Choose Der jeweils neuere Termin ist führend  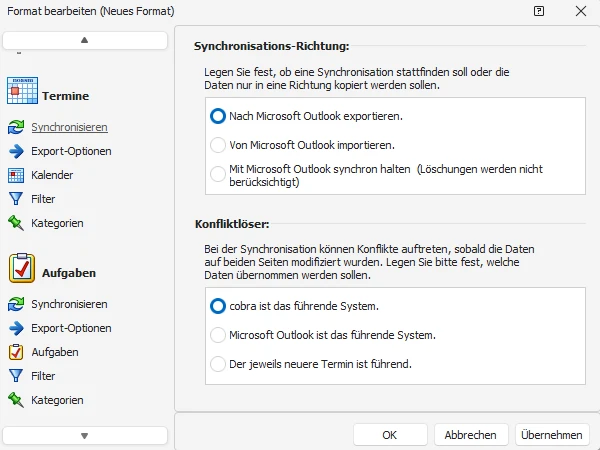(218, 364)
